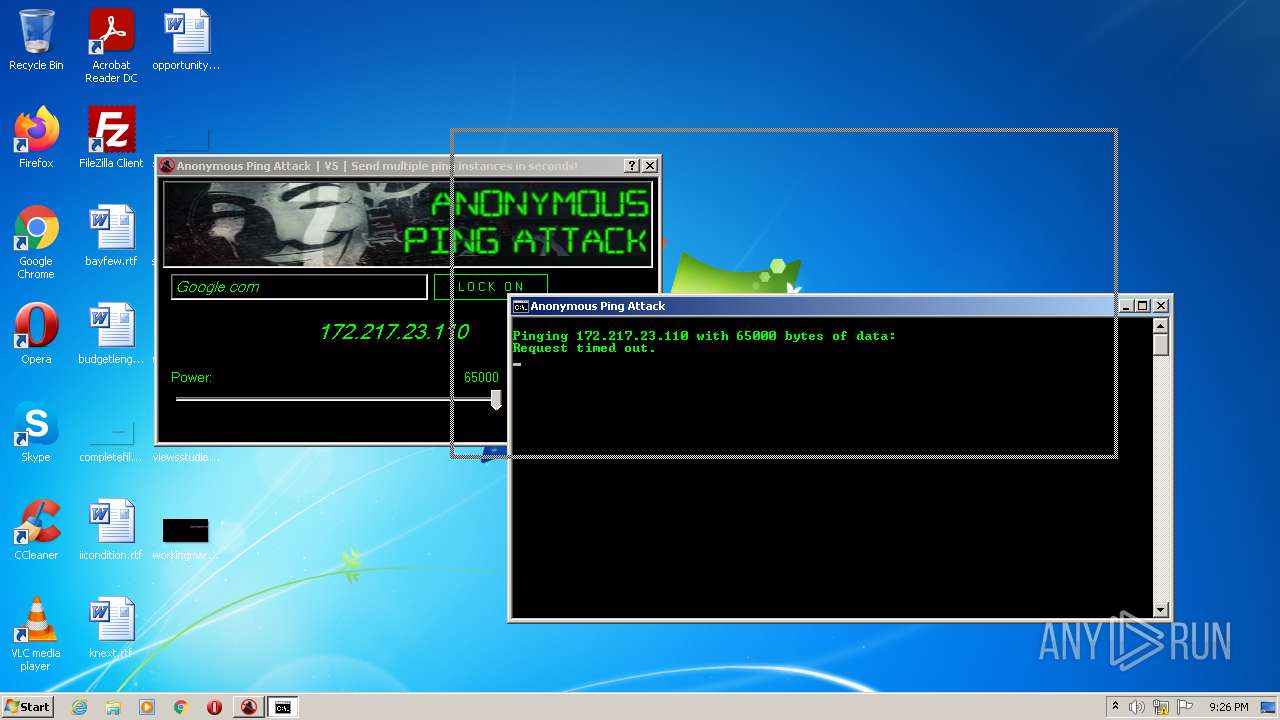Viewport: 1280px width, 720px height.
Task: Open the network tray icon
Action: point(1161,707)
